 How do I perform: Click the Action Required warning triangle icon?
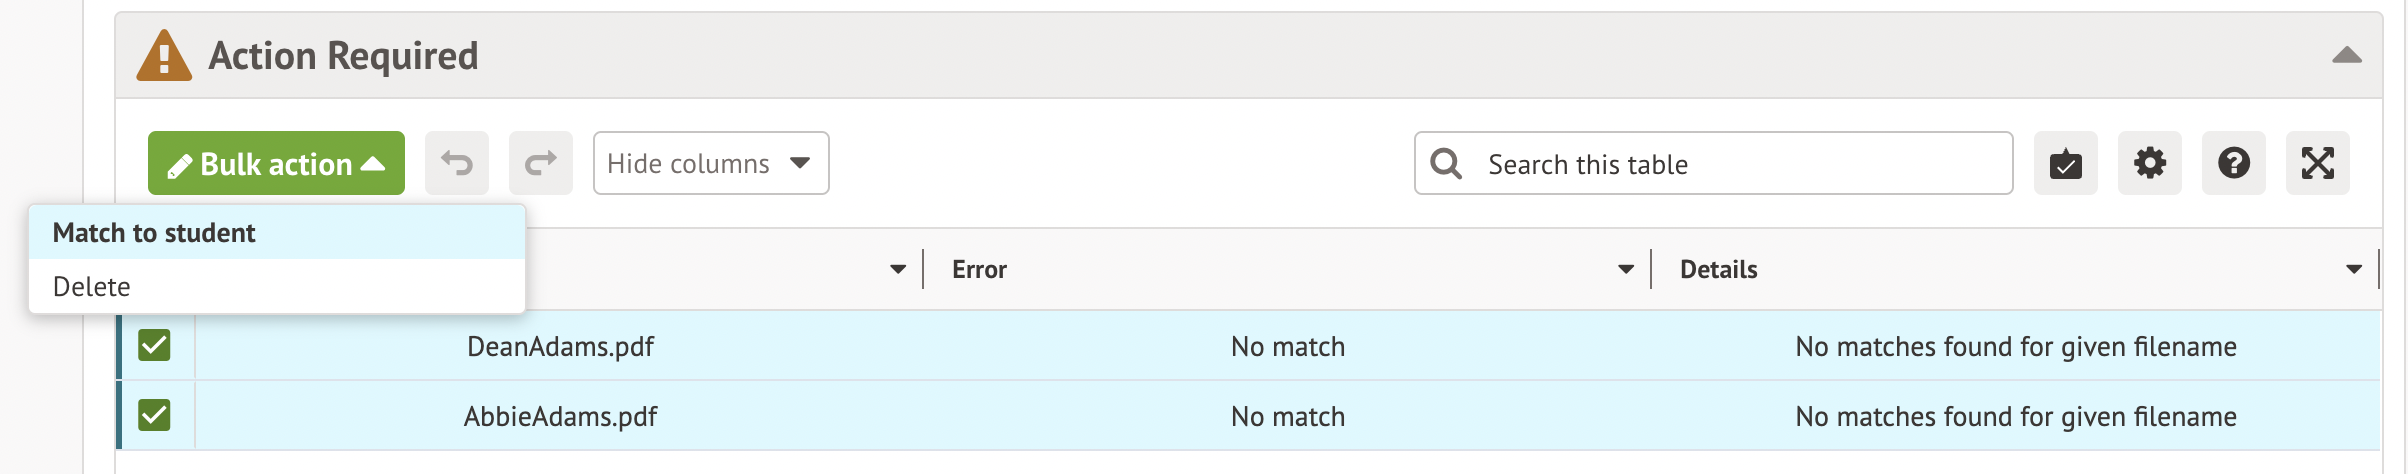point(164,56)
